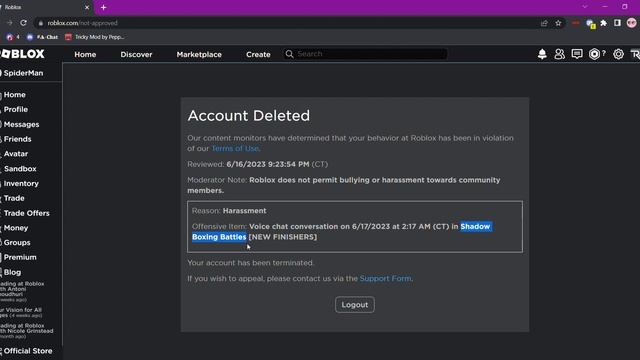Close the Roblox browser tab
The image size is (640, 360).
click(x=87, y=7)
